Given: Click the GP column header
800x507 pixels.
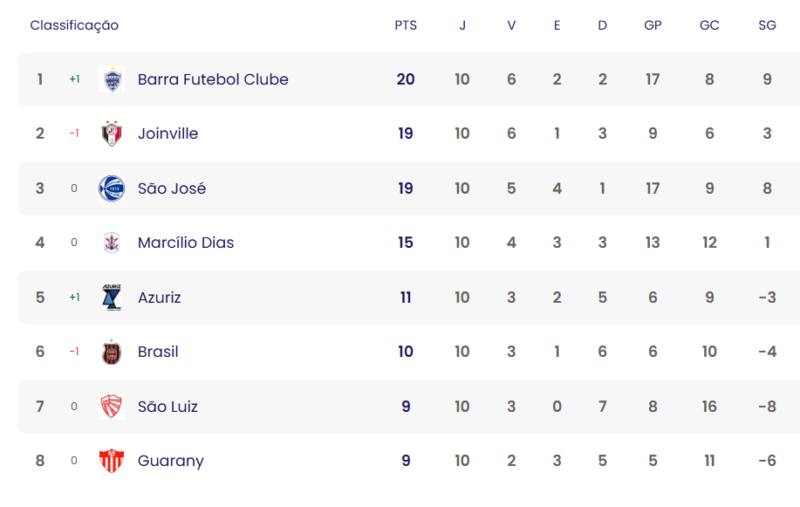Looking at the screenshot, I should (653, 26).
